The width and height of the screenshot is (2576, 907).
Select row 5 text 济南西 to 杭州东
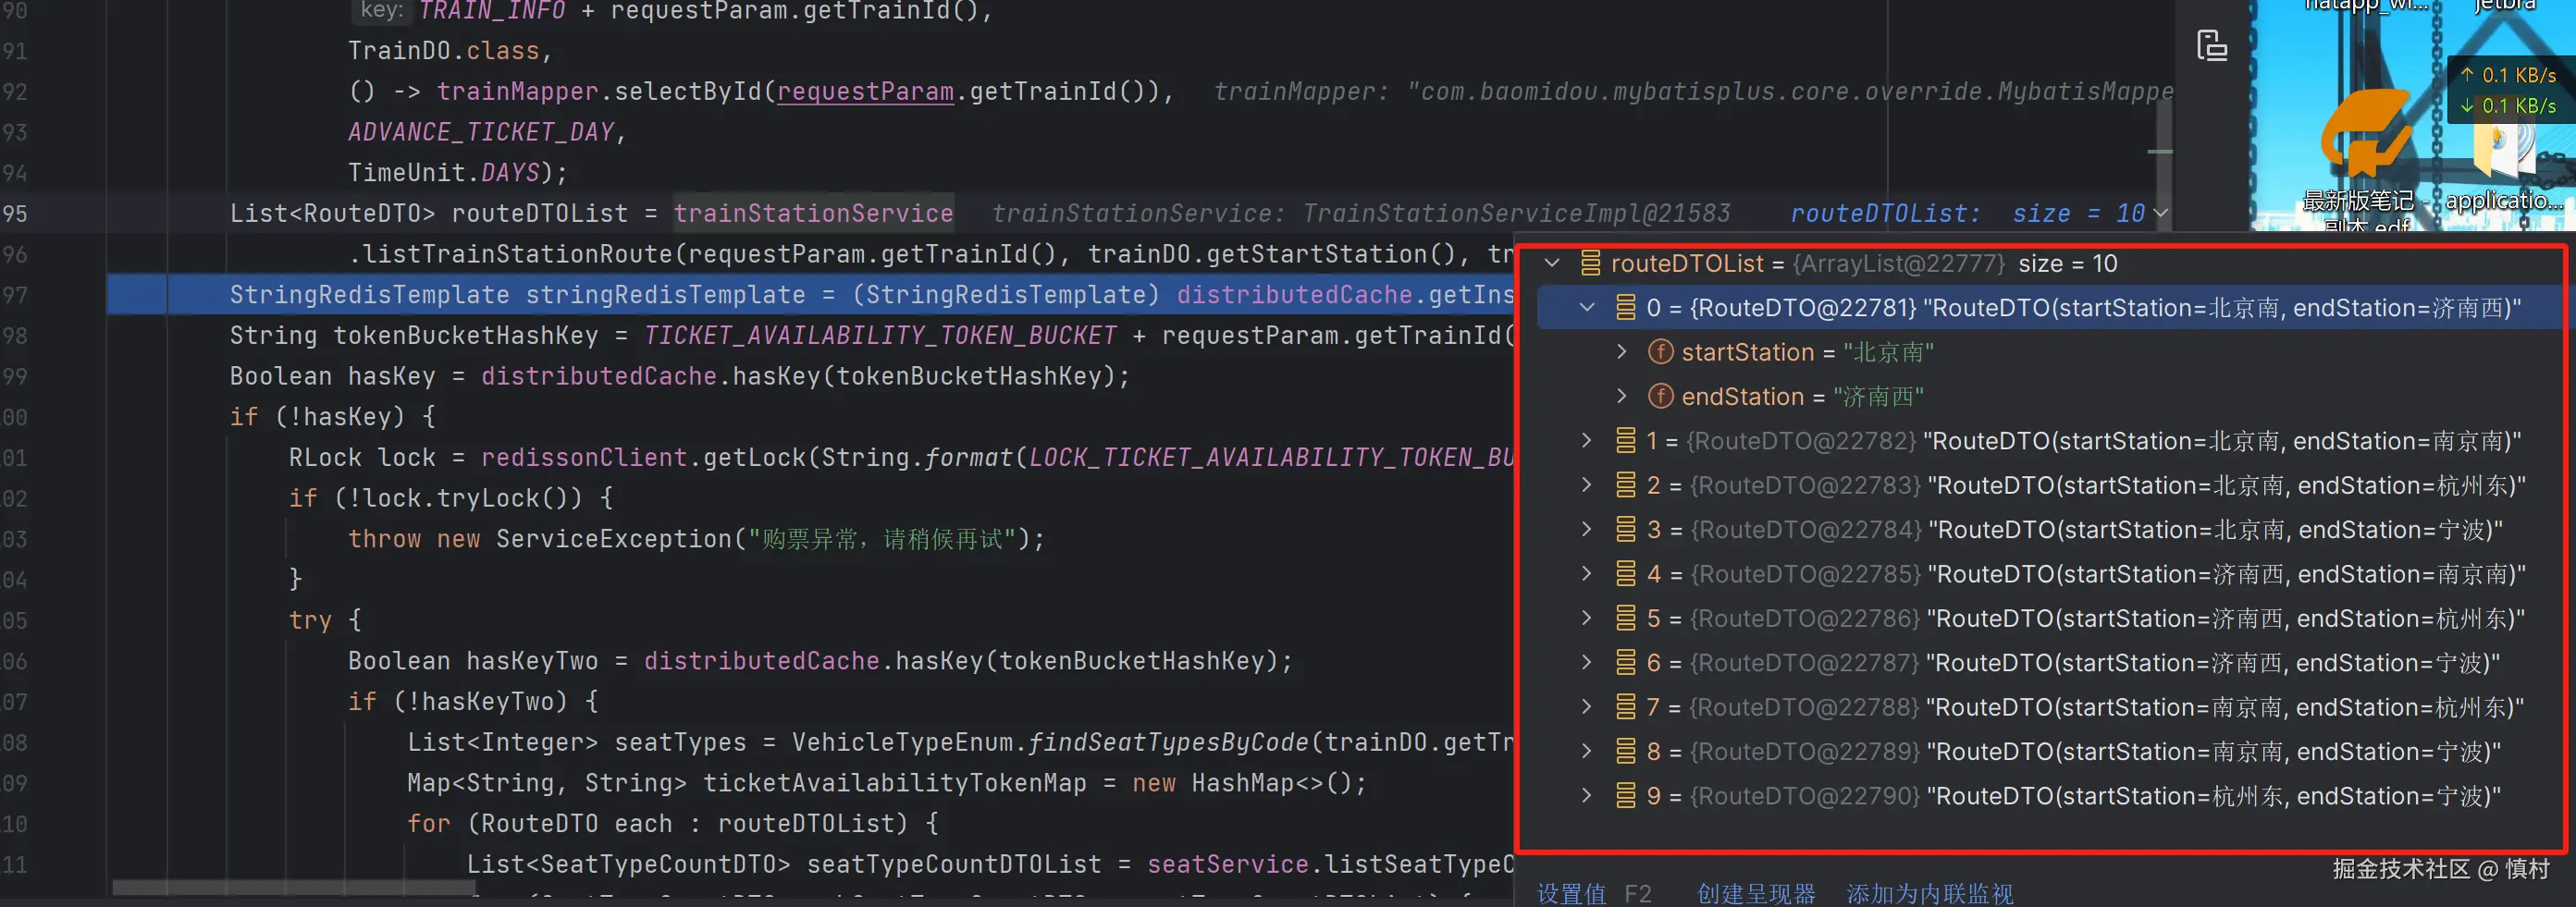coord(2227,619)
